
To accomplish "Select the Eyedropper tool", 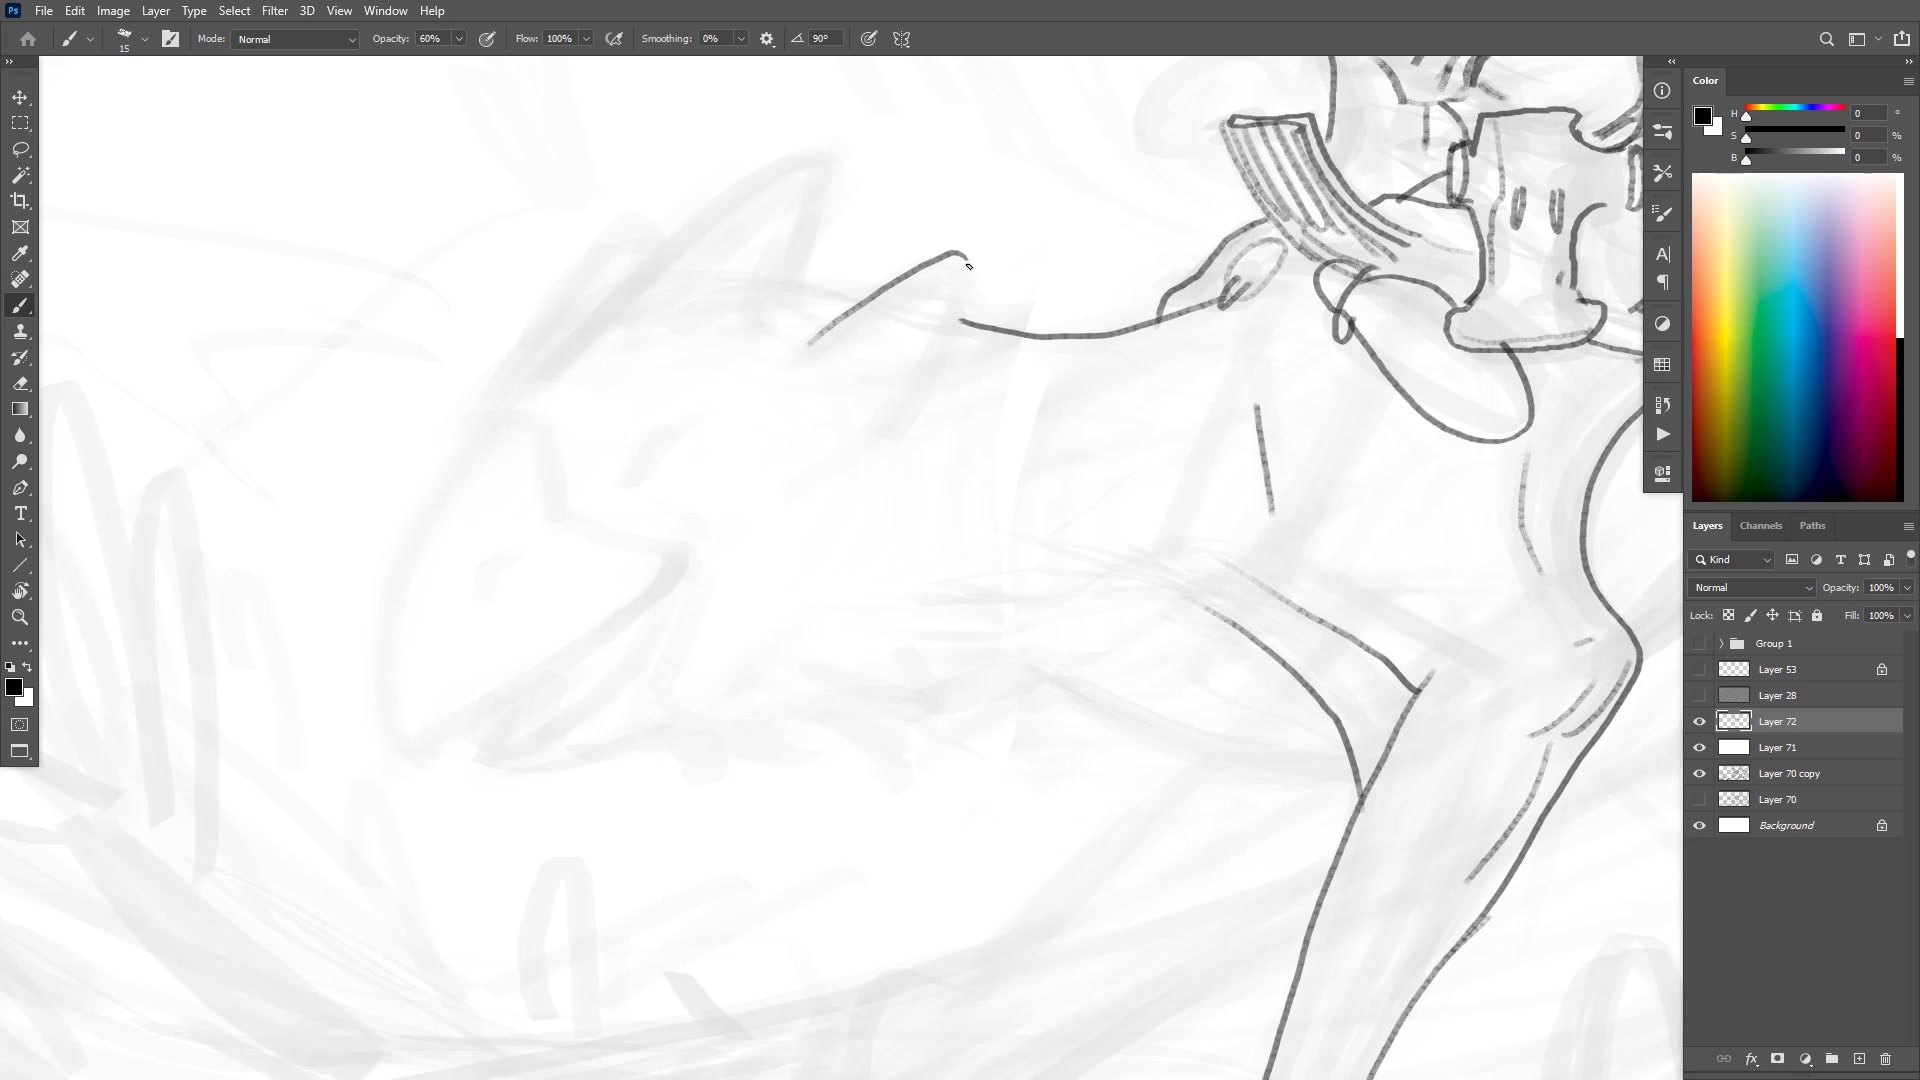I will point(20,253).
